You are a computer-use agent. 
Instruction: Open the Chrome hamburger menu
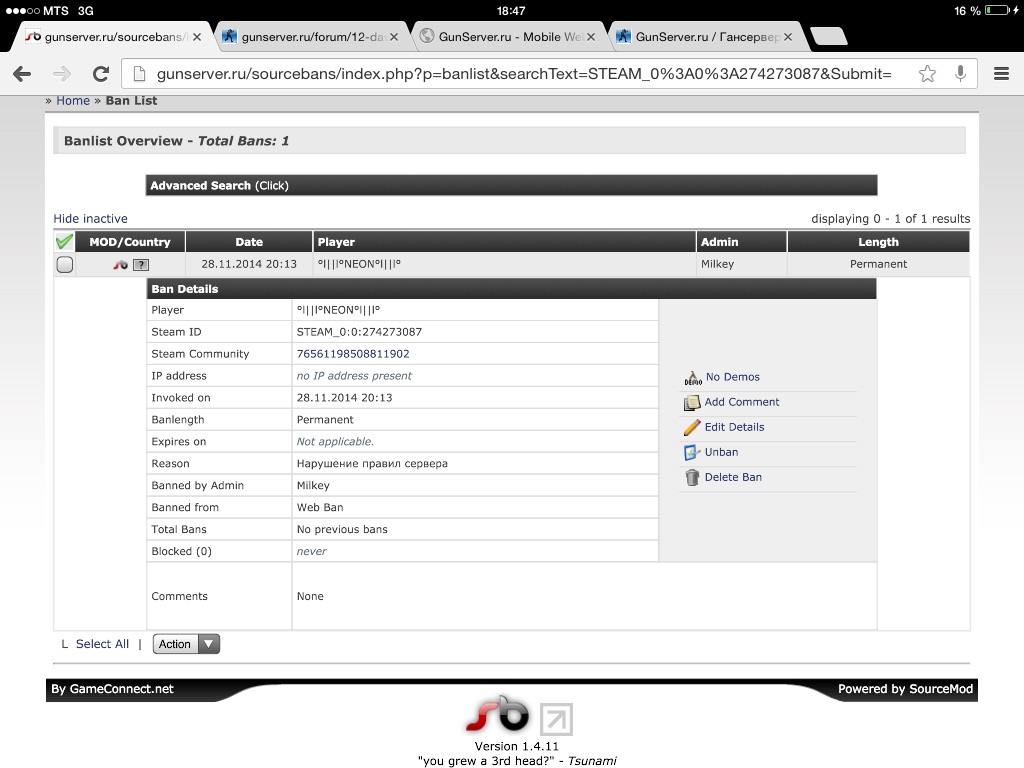coord(1001,73)
